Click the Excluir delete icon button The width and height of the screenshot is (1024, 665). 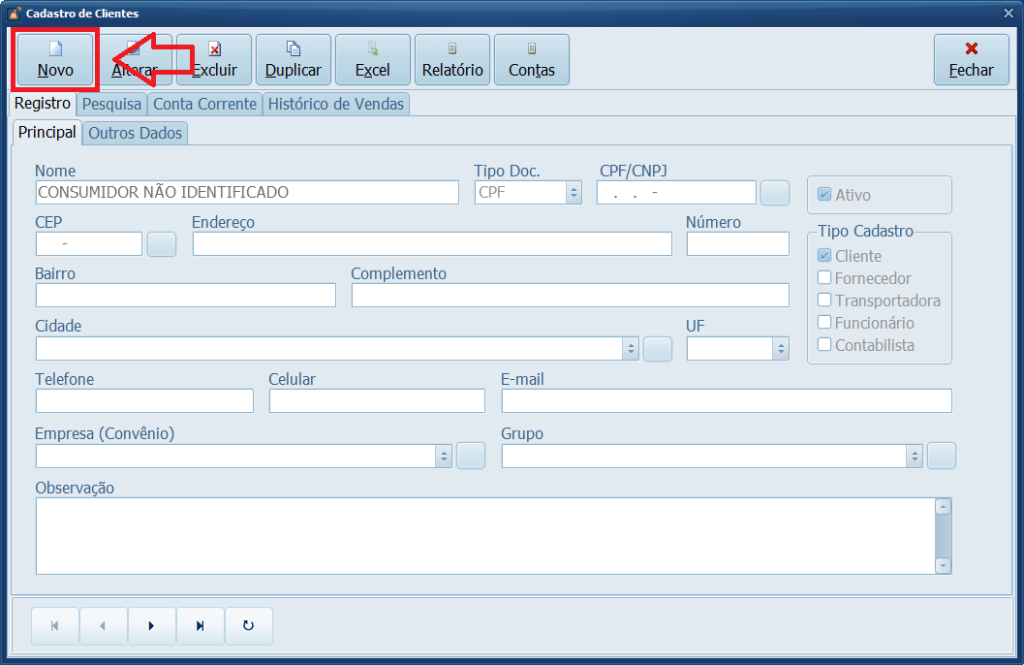click(x=214, y=60)
